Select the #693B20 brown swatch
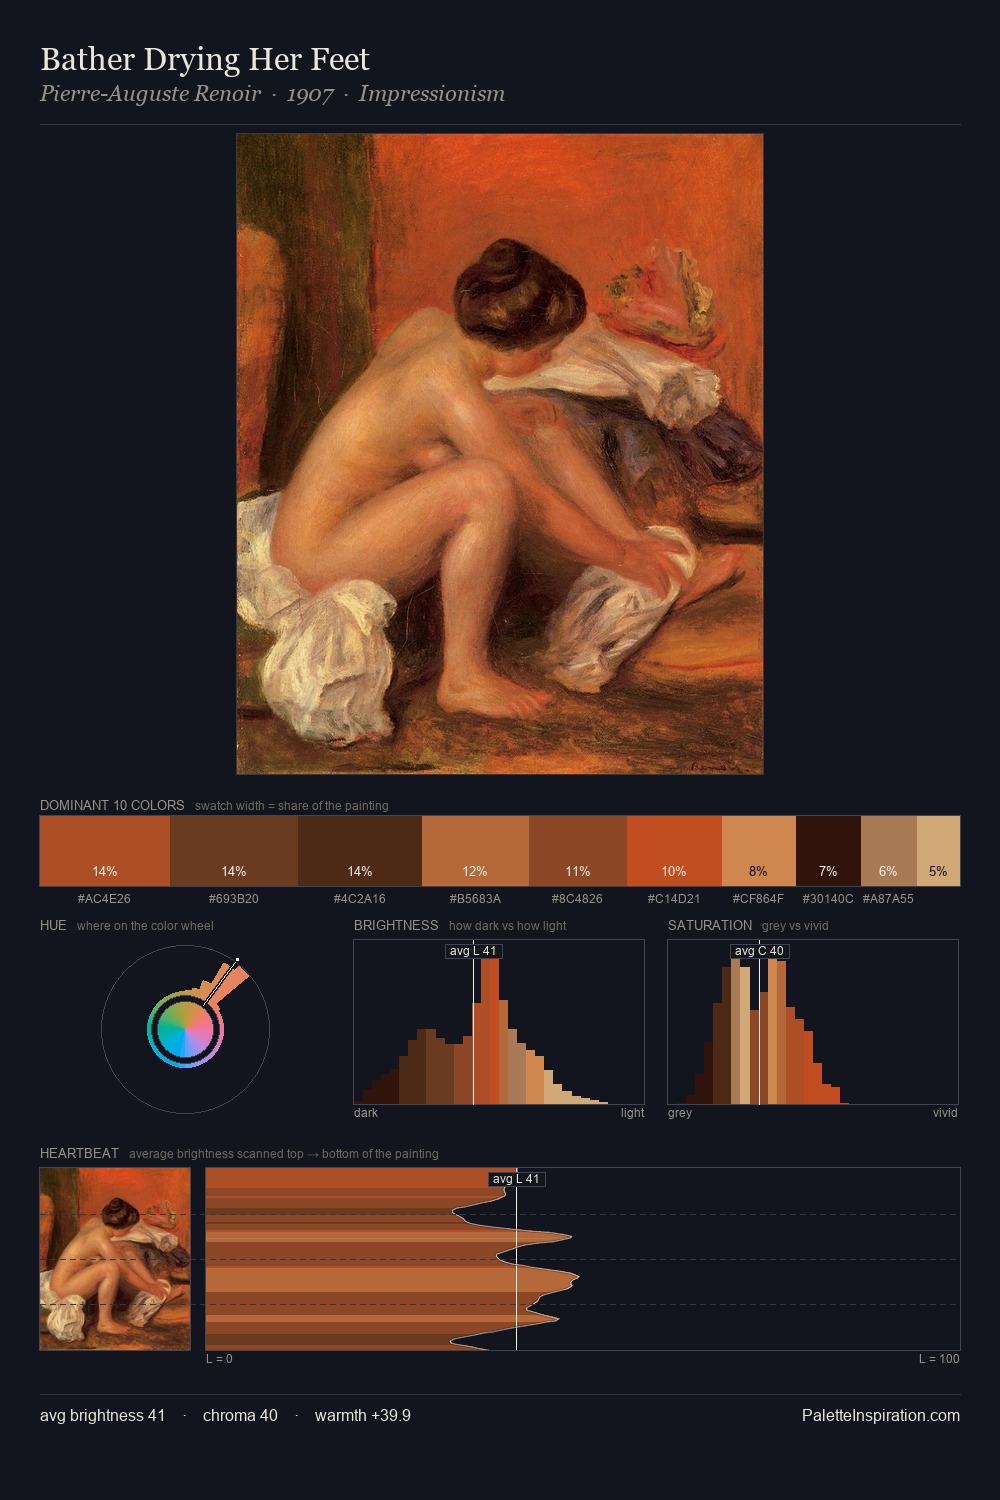 click(234, 851)
